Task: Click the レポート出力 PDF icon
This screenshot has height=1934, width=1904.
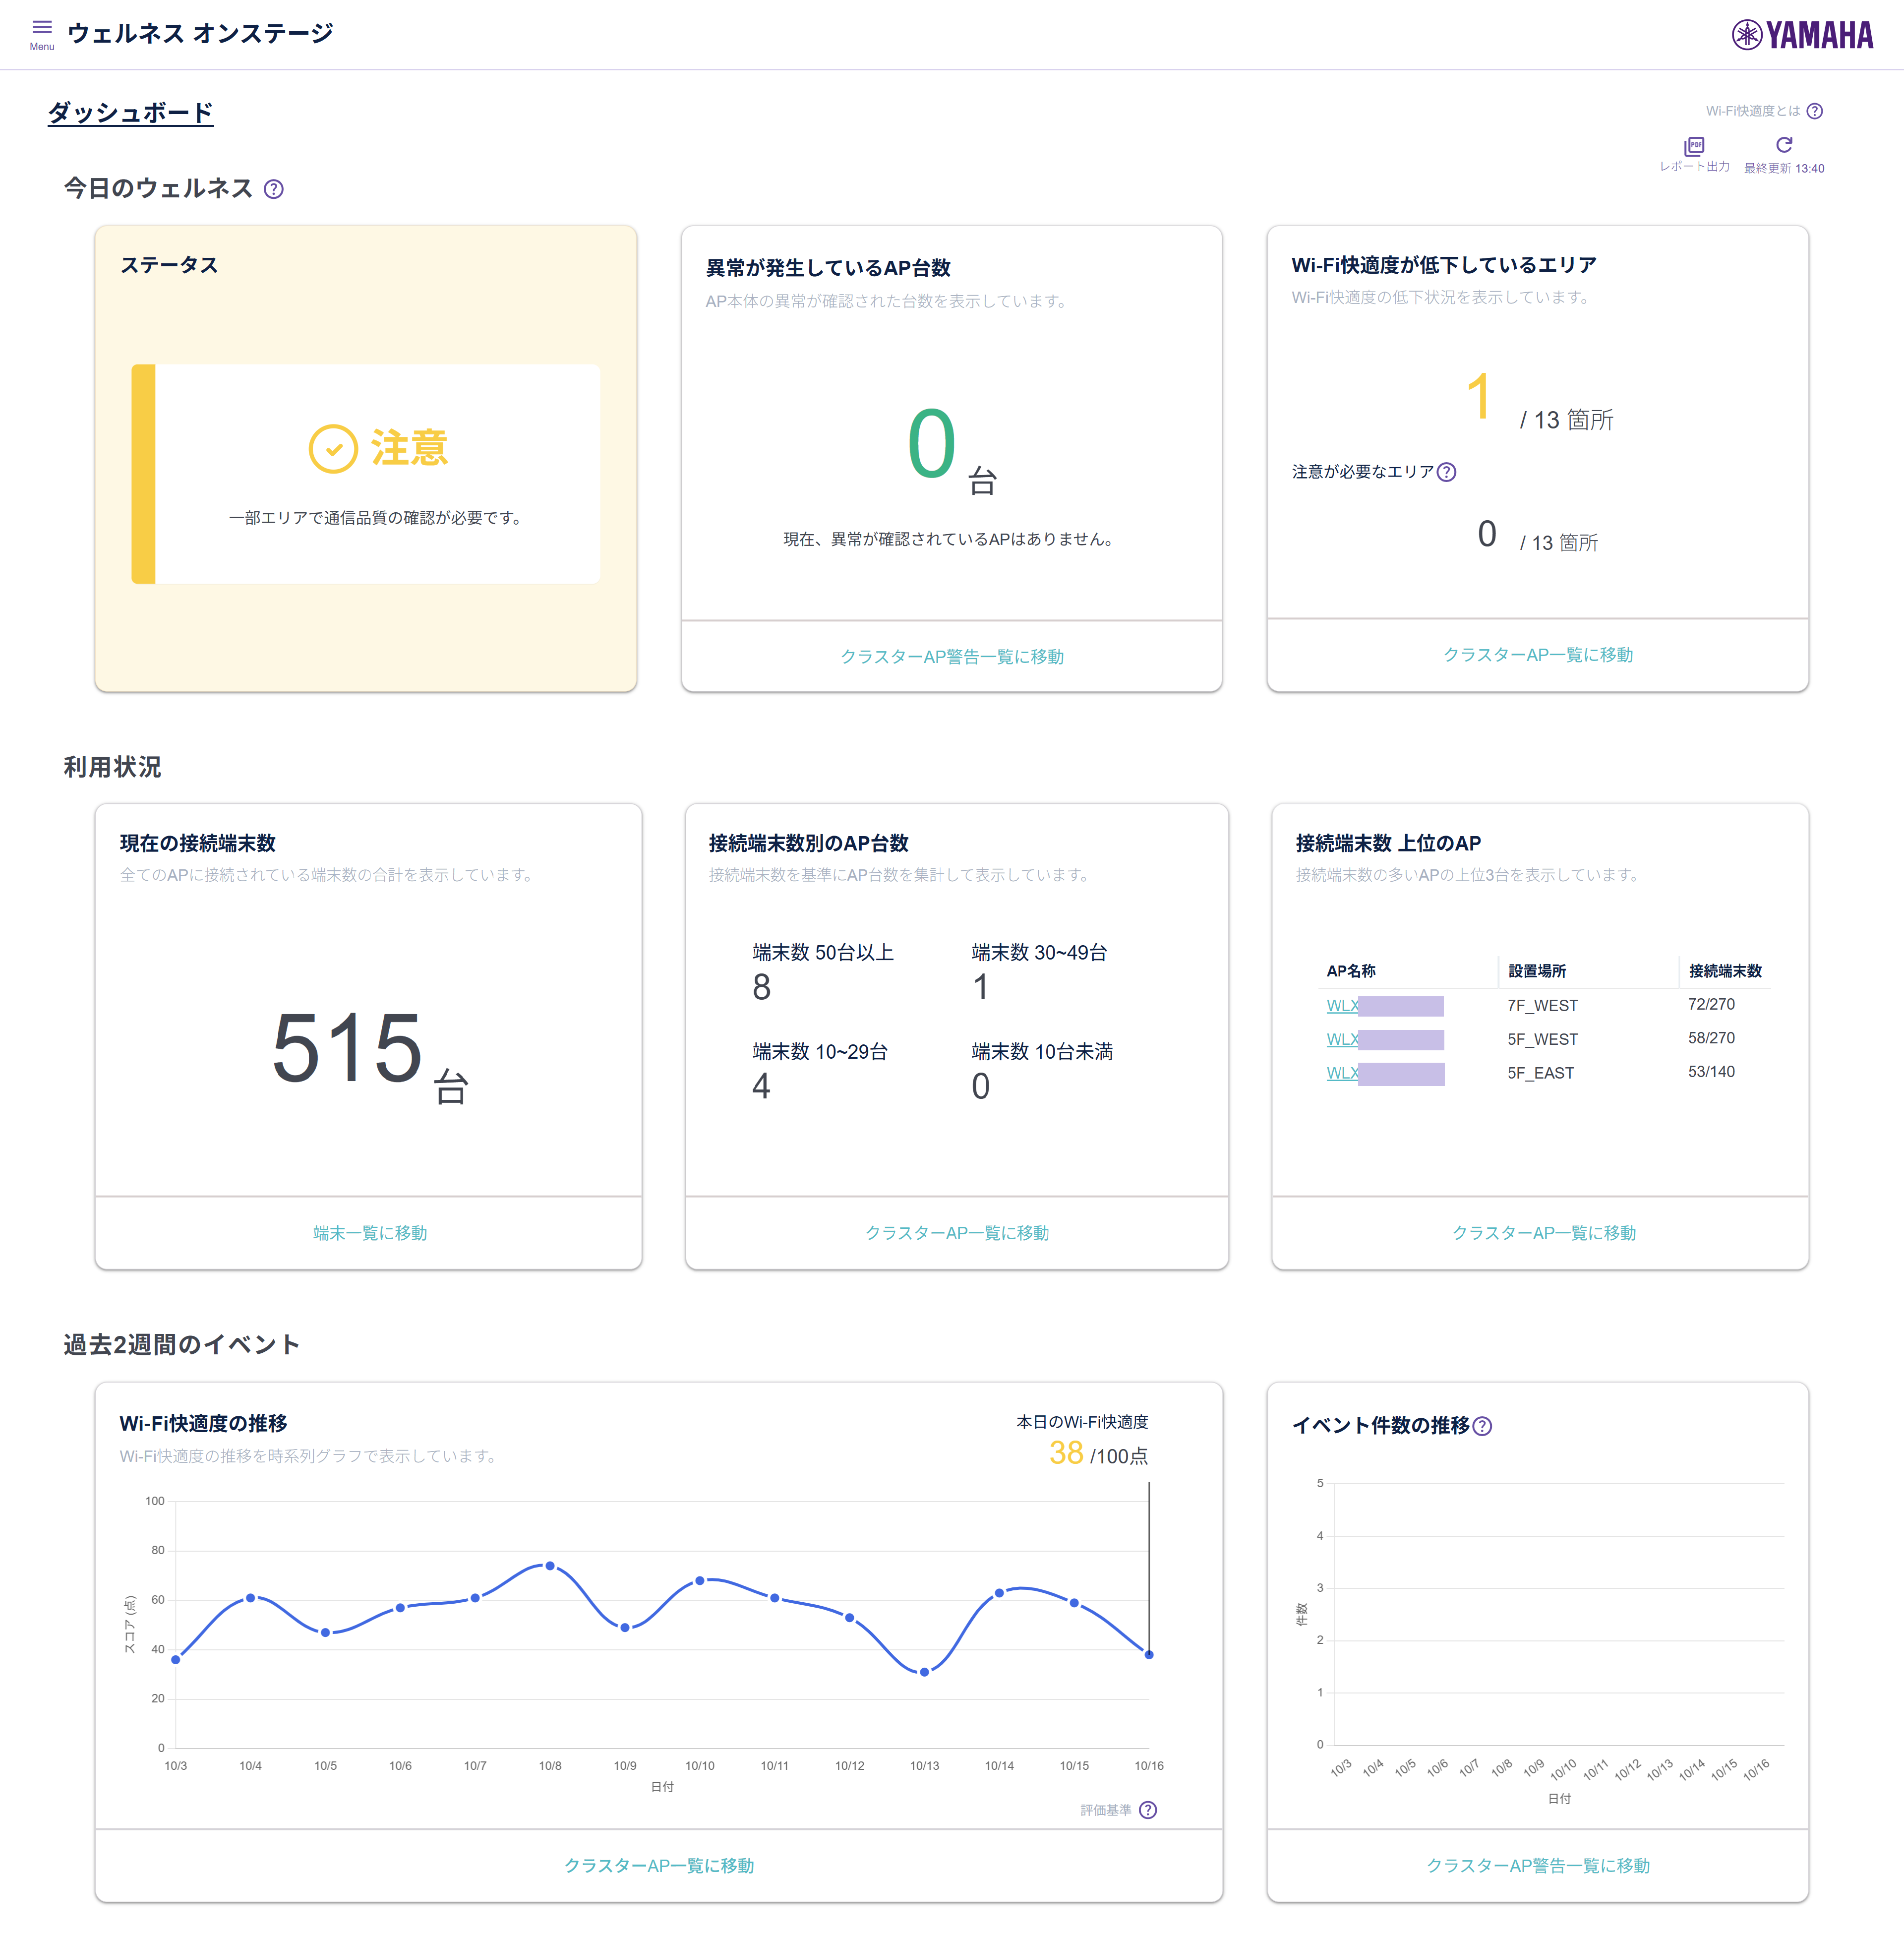Action: point(1694,147)
